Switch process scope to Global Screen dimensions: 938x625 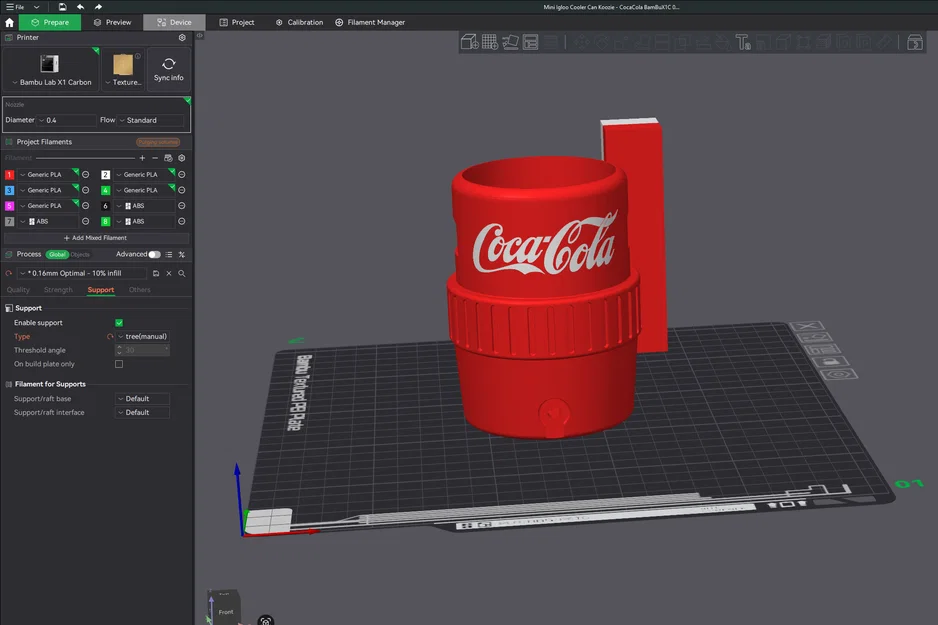57,255
